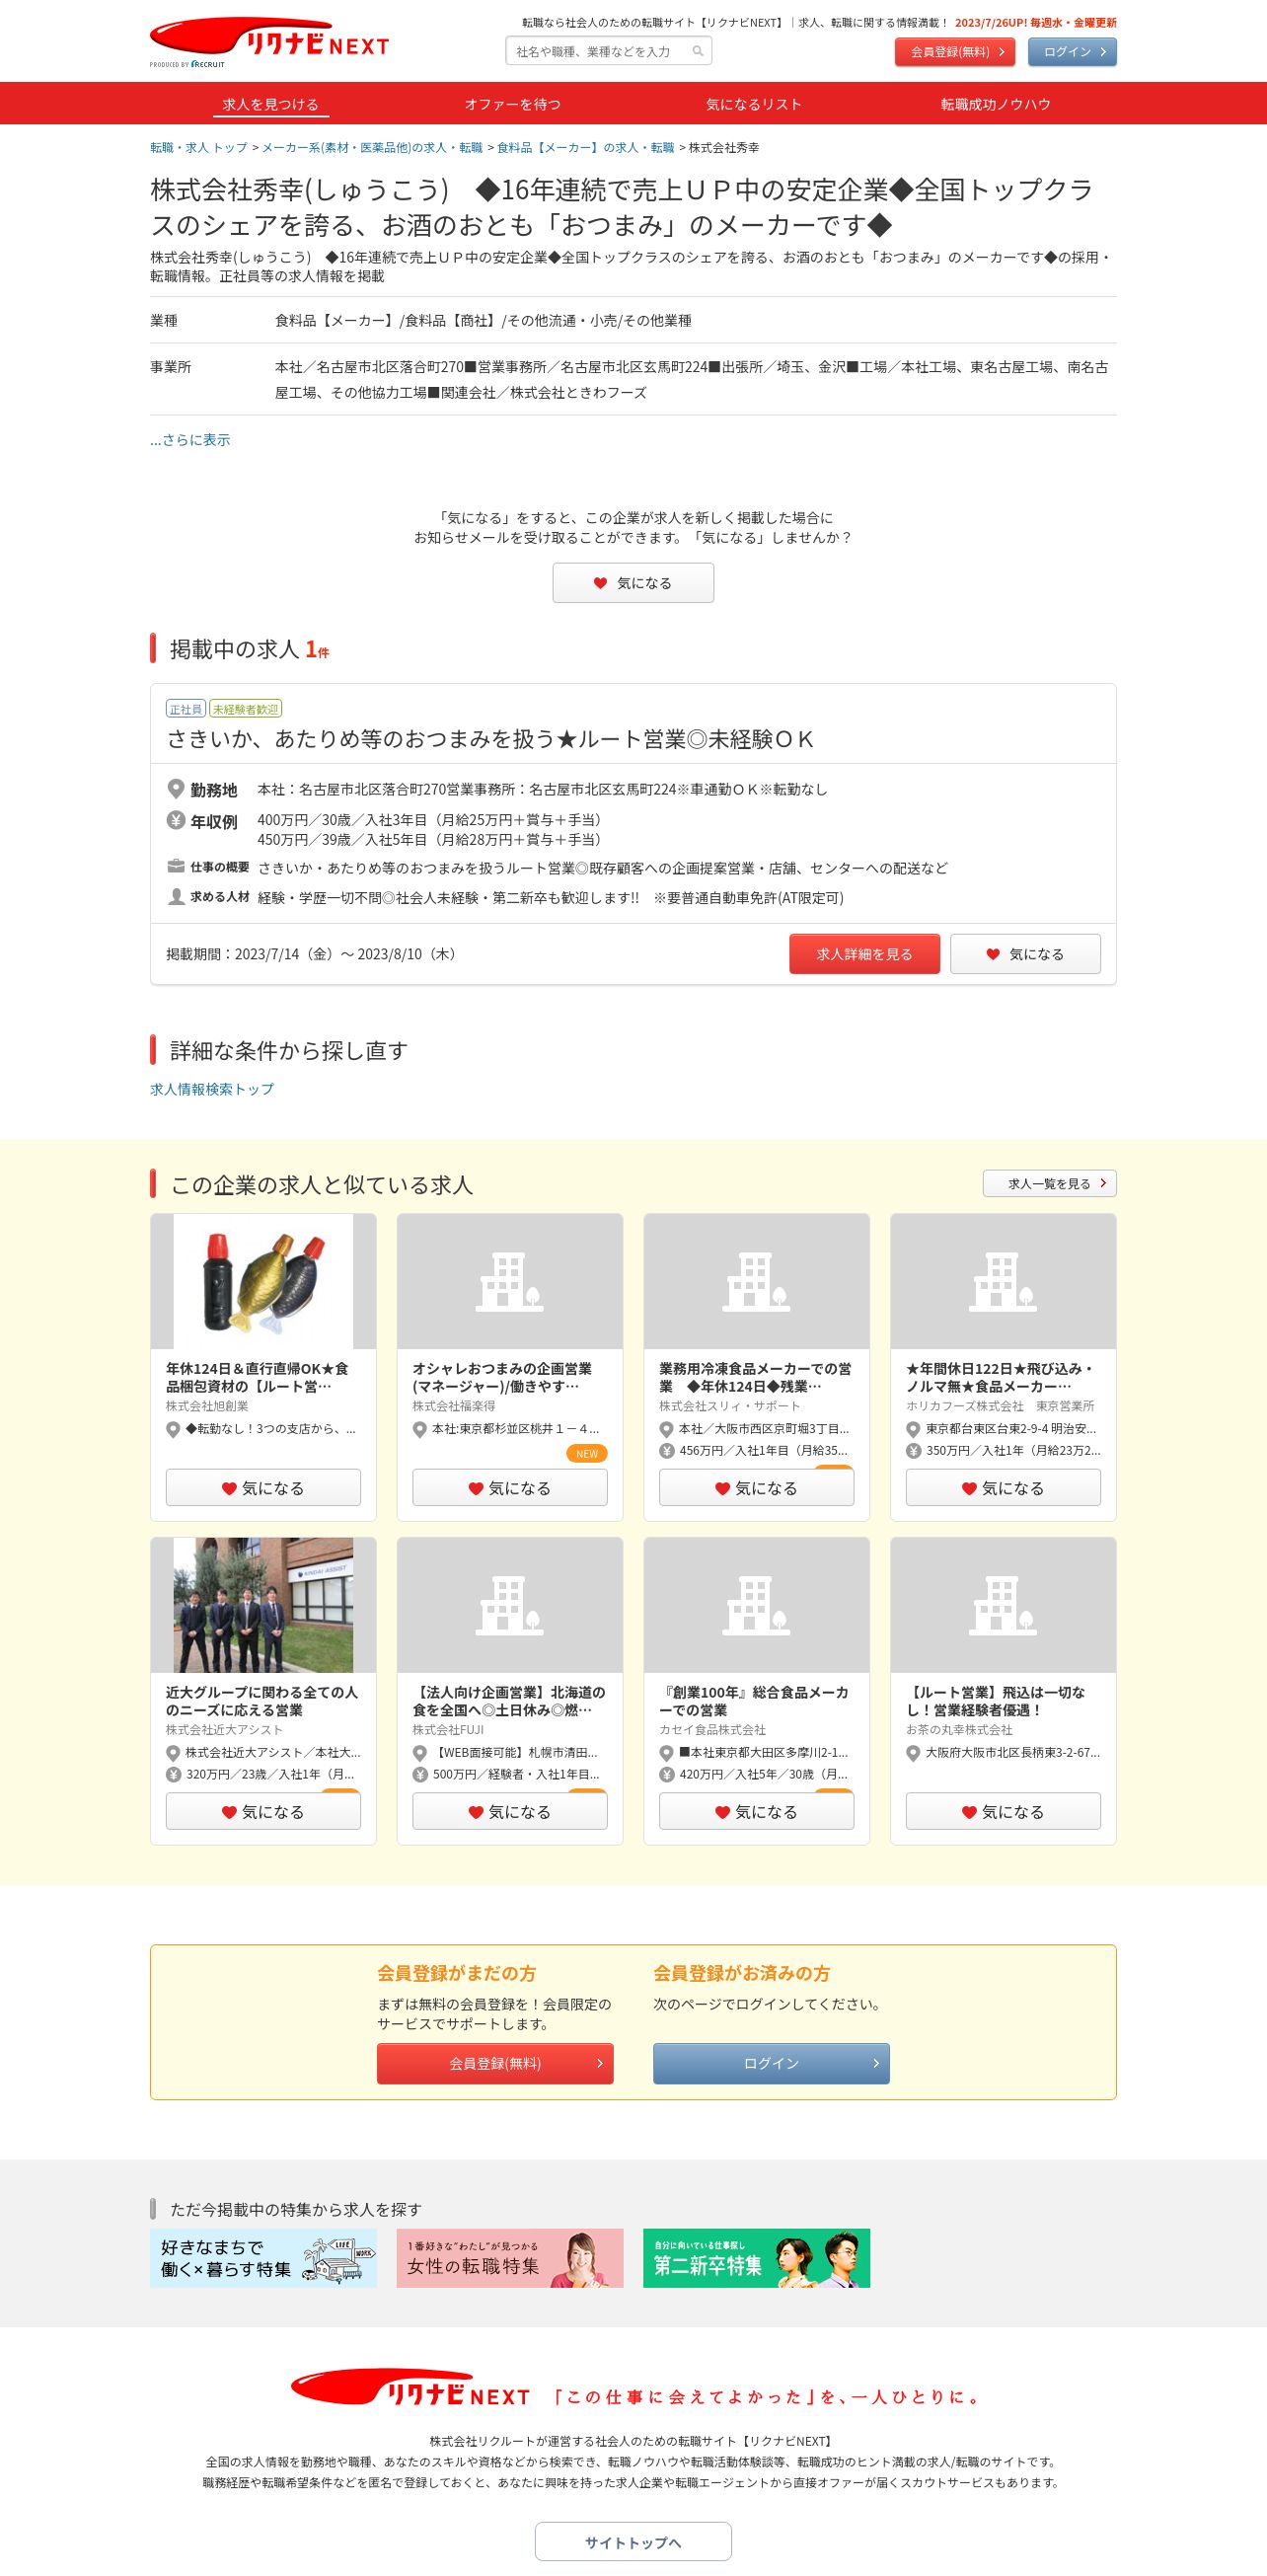
Task: Focus the company/job keyword search field
Action: tap(609, 51)
